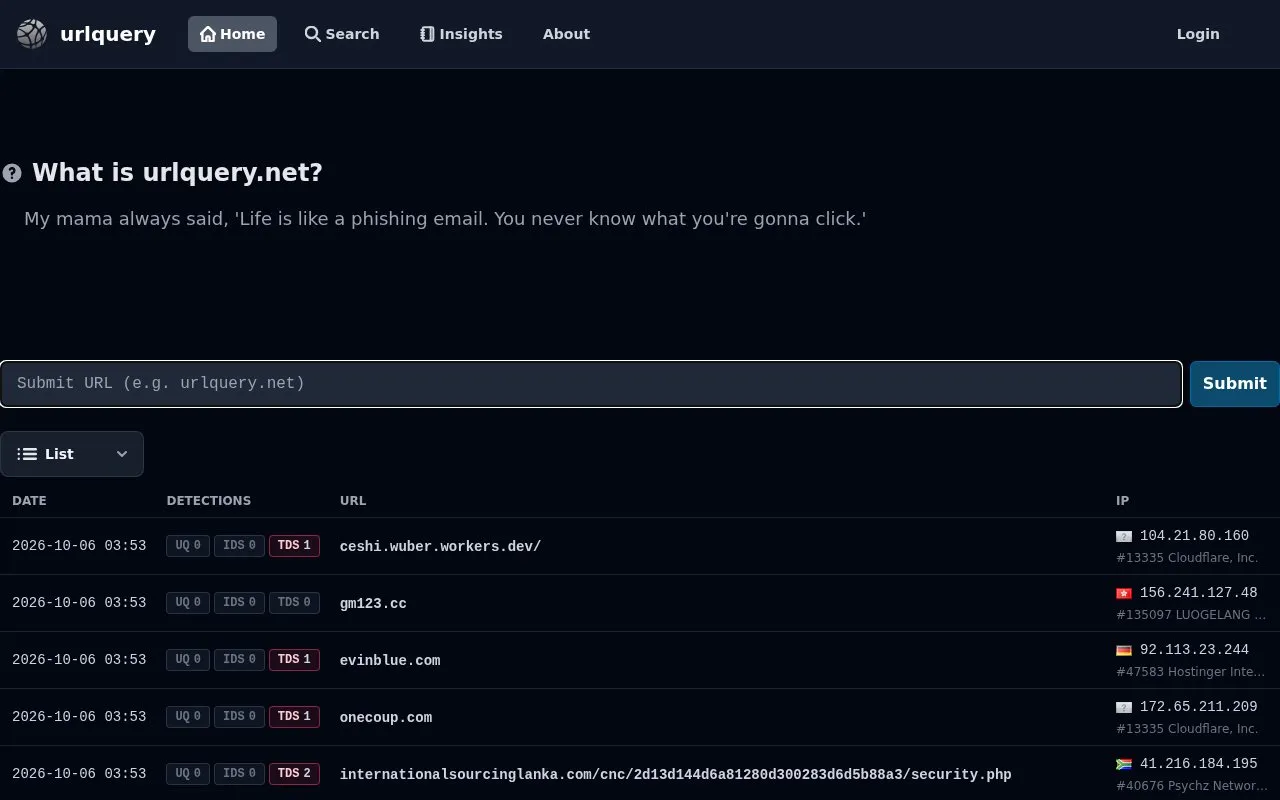Screen dimensions: 1280x800
Task: Click the DATE column header
Action: coord(29,501)
